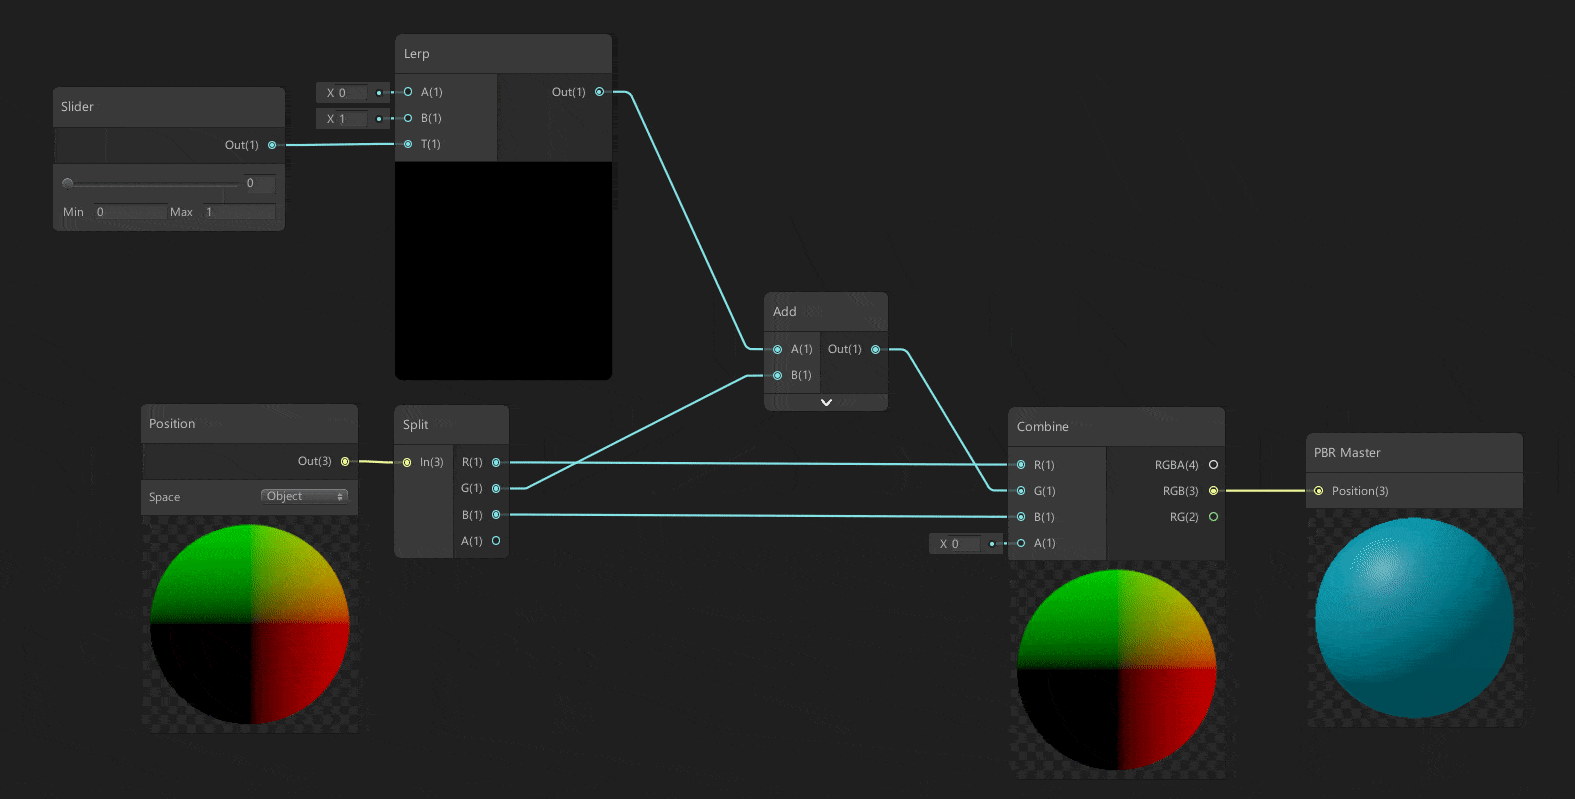
Task: Expand the Add node preview chevron
Action: (826, 402)
